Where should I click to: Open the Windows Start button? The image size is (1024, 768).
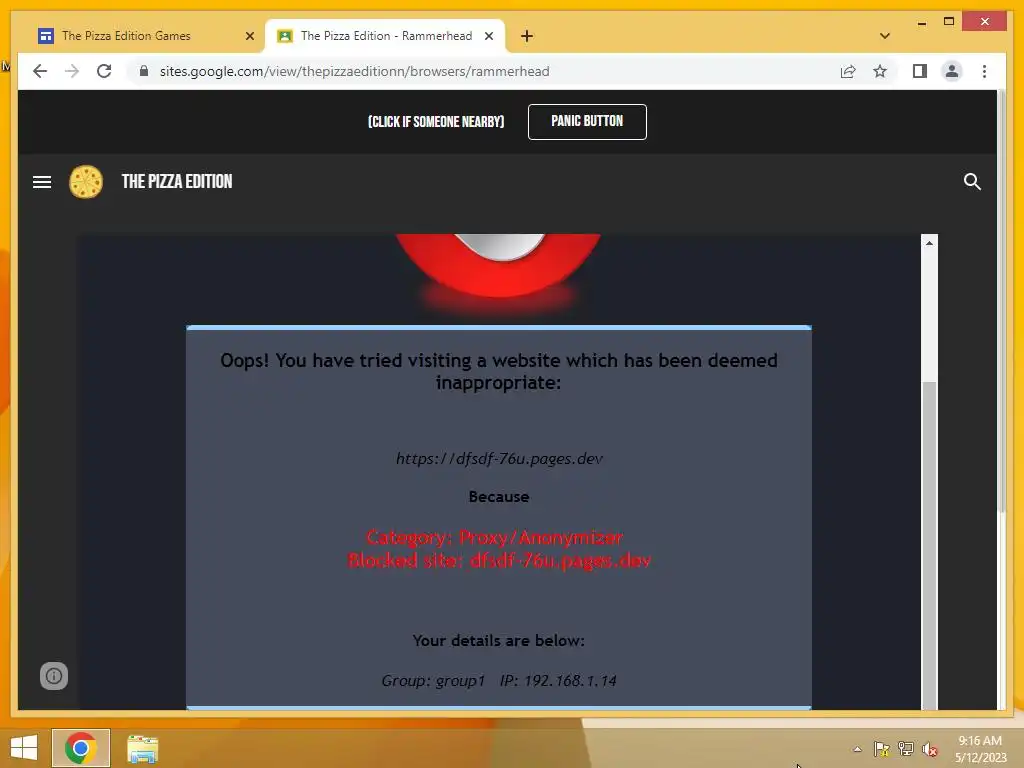24,748
